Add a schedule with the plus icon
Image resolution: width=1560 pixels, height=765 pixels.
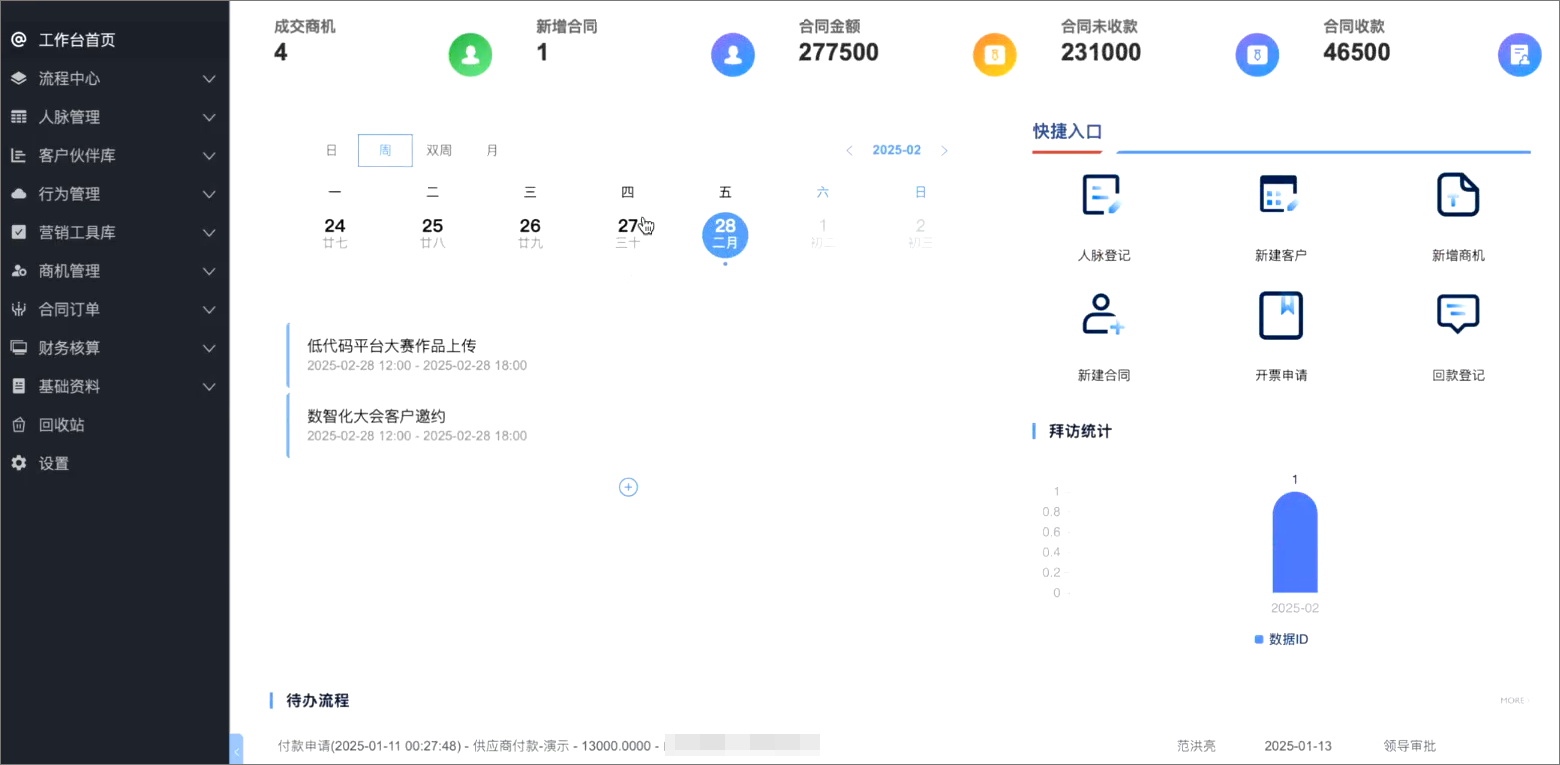point(628,487)
